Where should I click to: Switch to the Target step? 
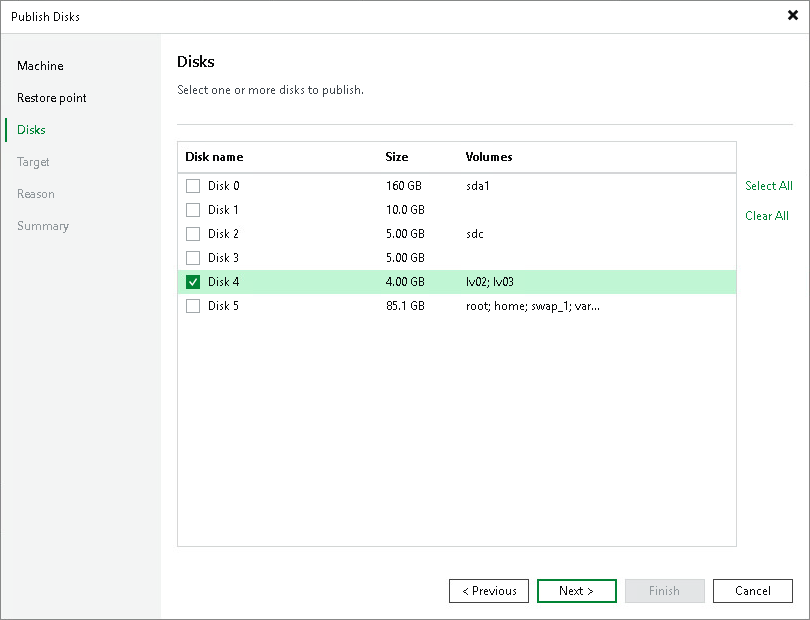(x=33, y=161)
